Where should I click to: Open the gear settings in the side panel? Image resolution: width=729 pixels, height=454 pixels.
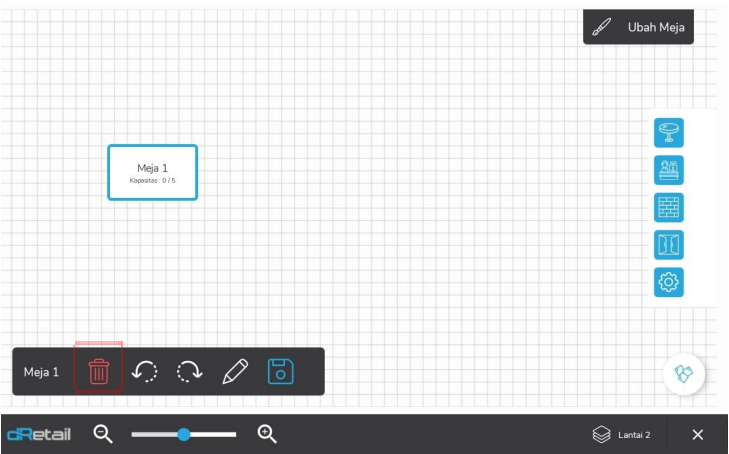(668, 282)
